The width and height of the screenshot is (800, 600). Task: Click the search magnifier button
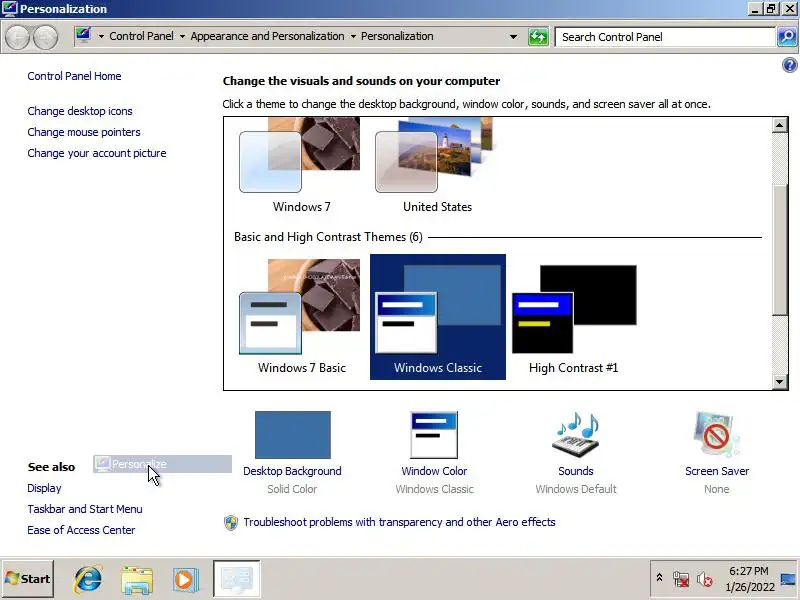(x=787, y=37)
